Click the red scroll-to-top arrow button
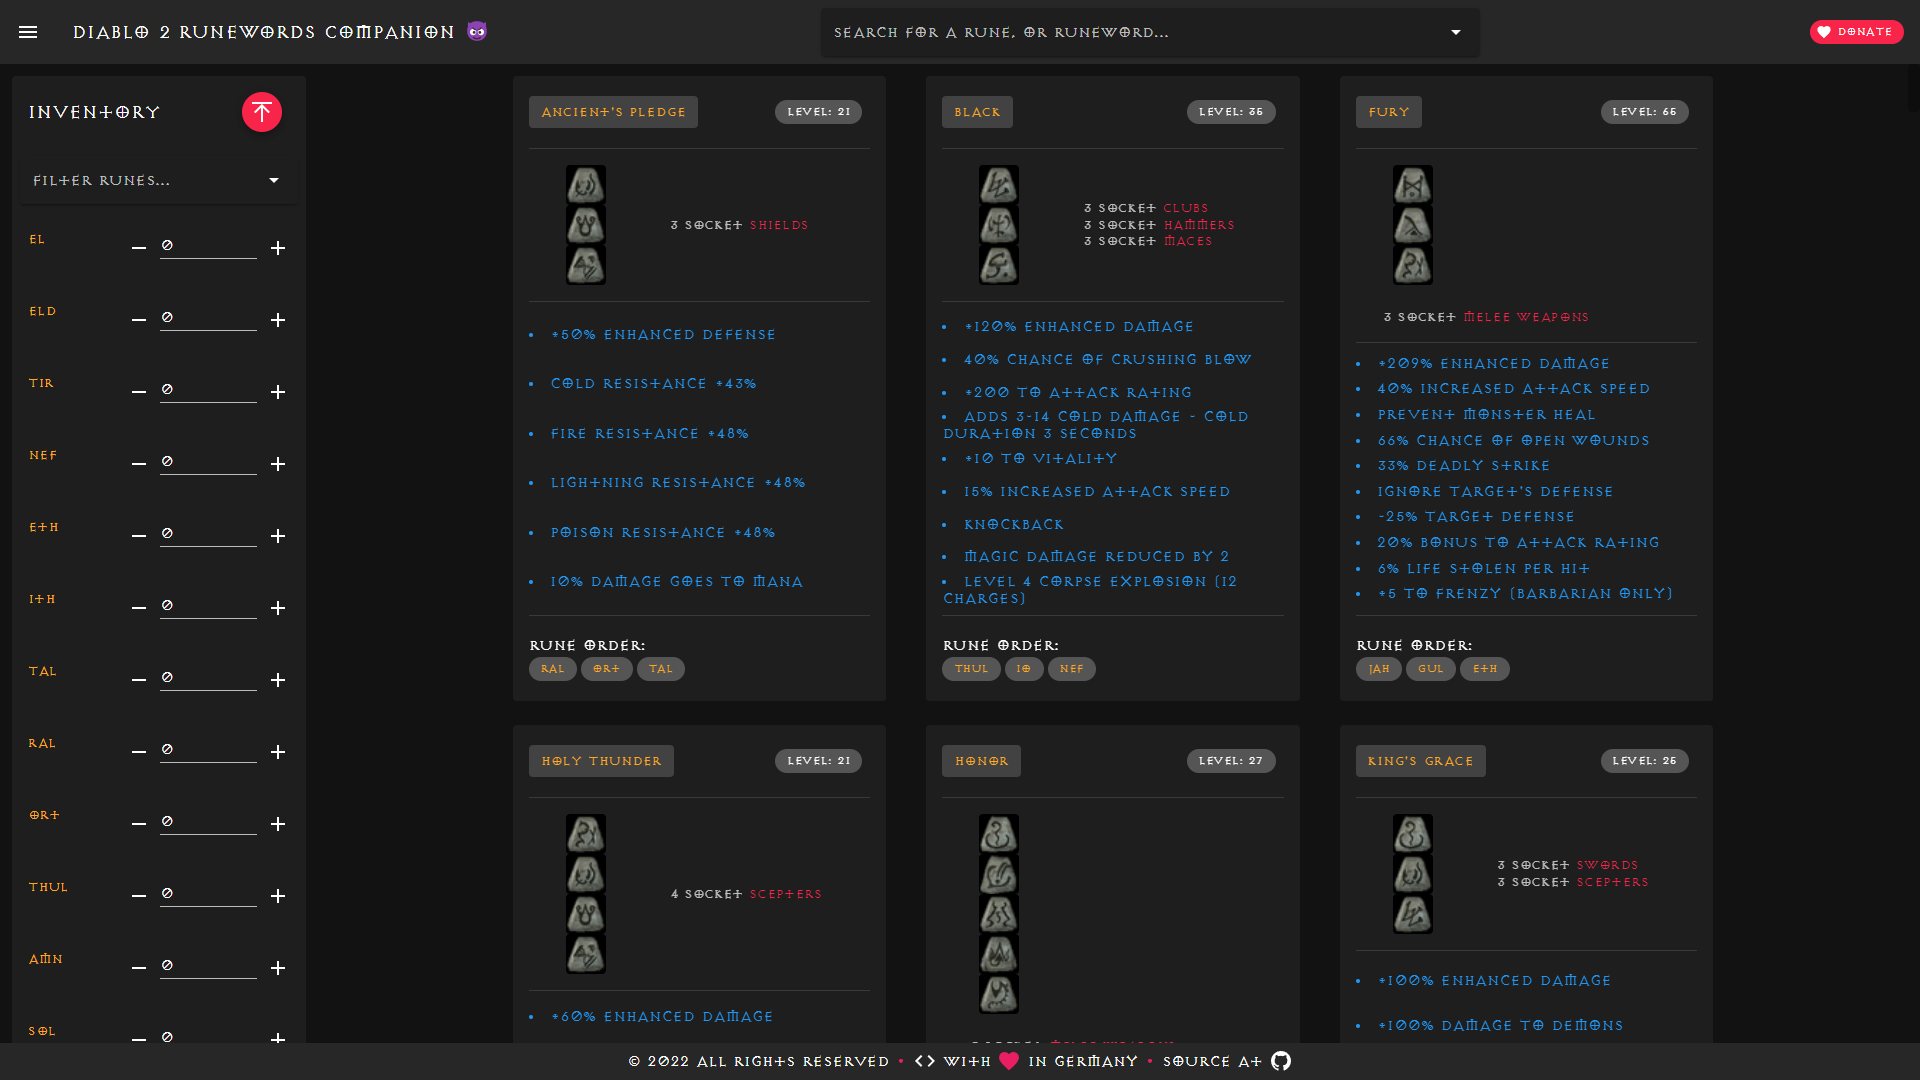 pos(261,112)
